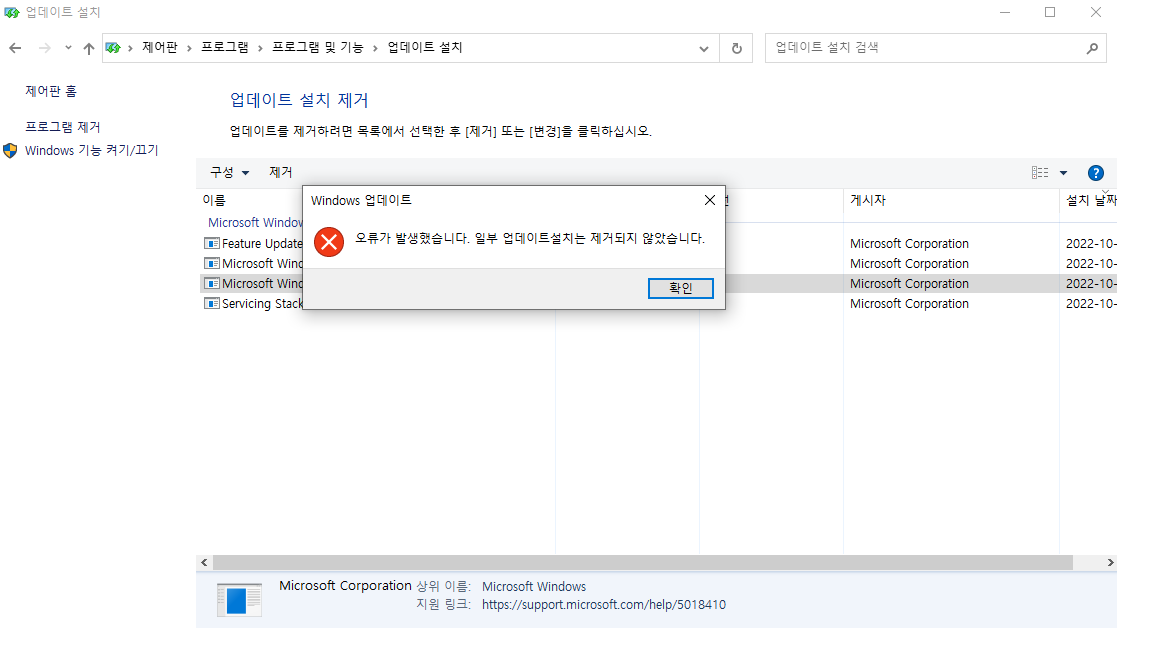The image size is (1152, 648).
Task: Sort by the 이름 column header
Action: 214,200
